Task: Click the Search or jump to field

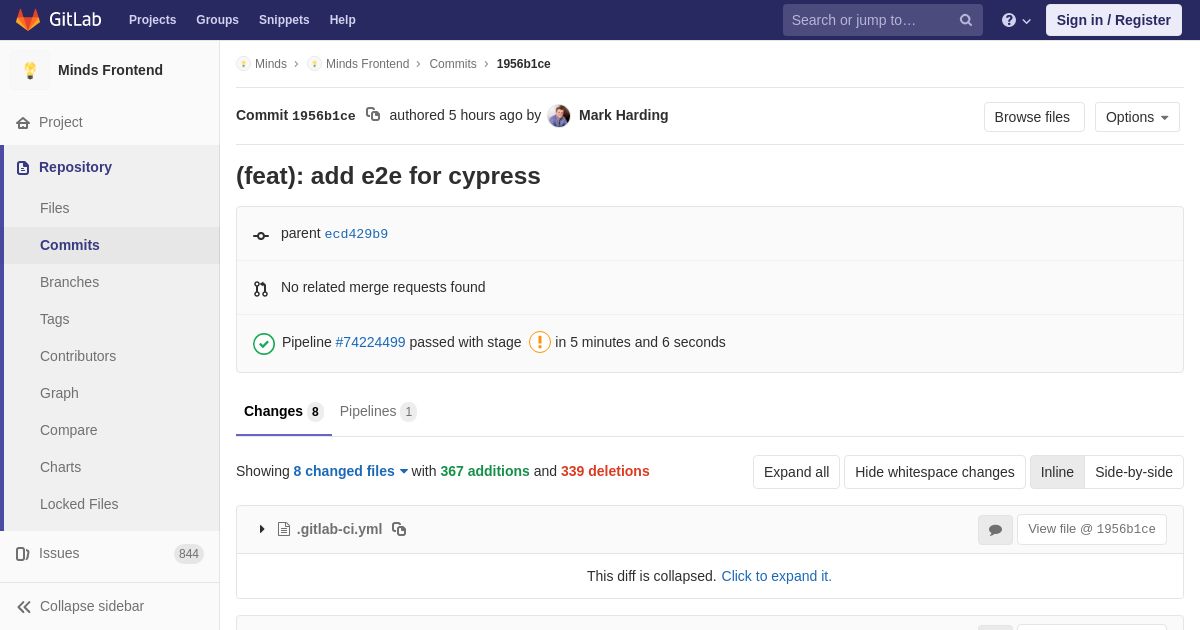Action: [x=868, y=20]
